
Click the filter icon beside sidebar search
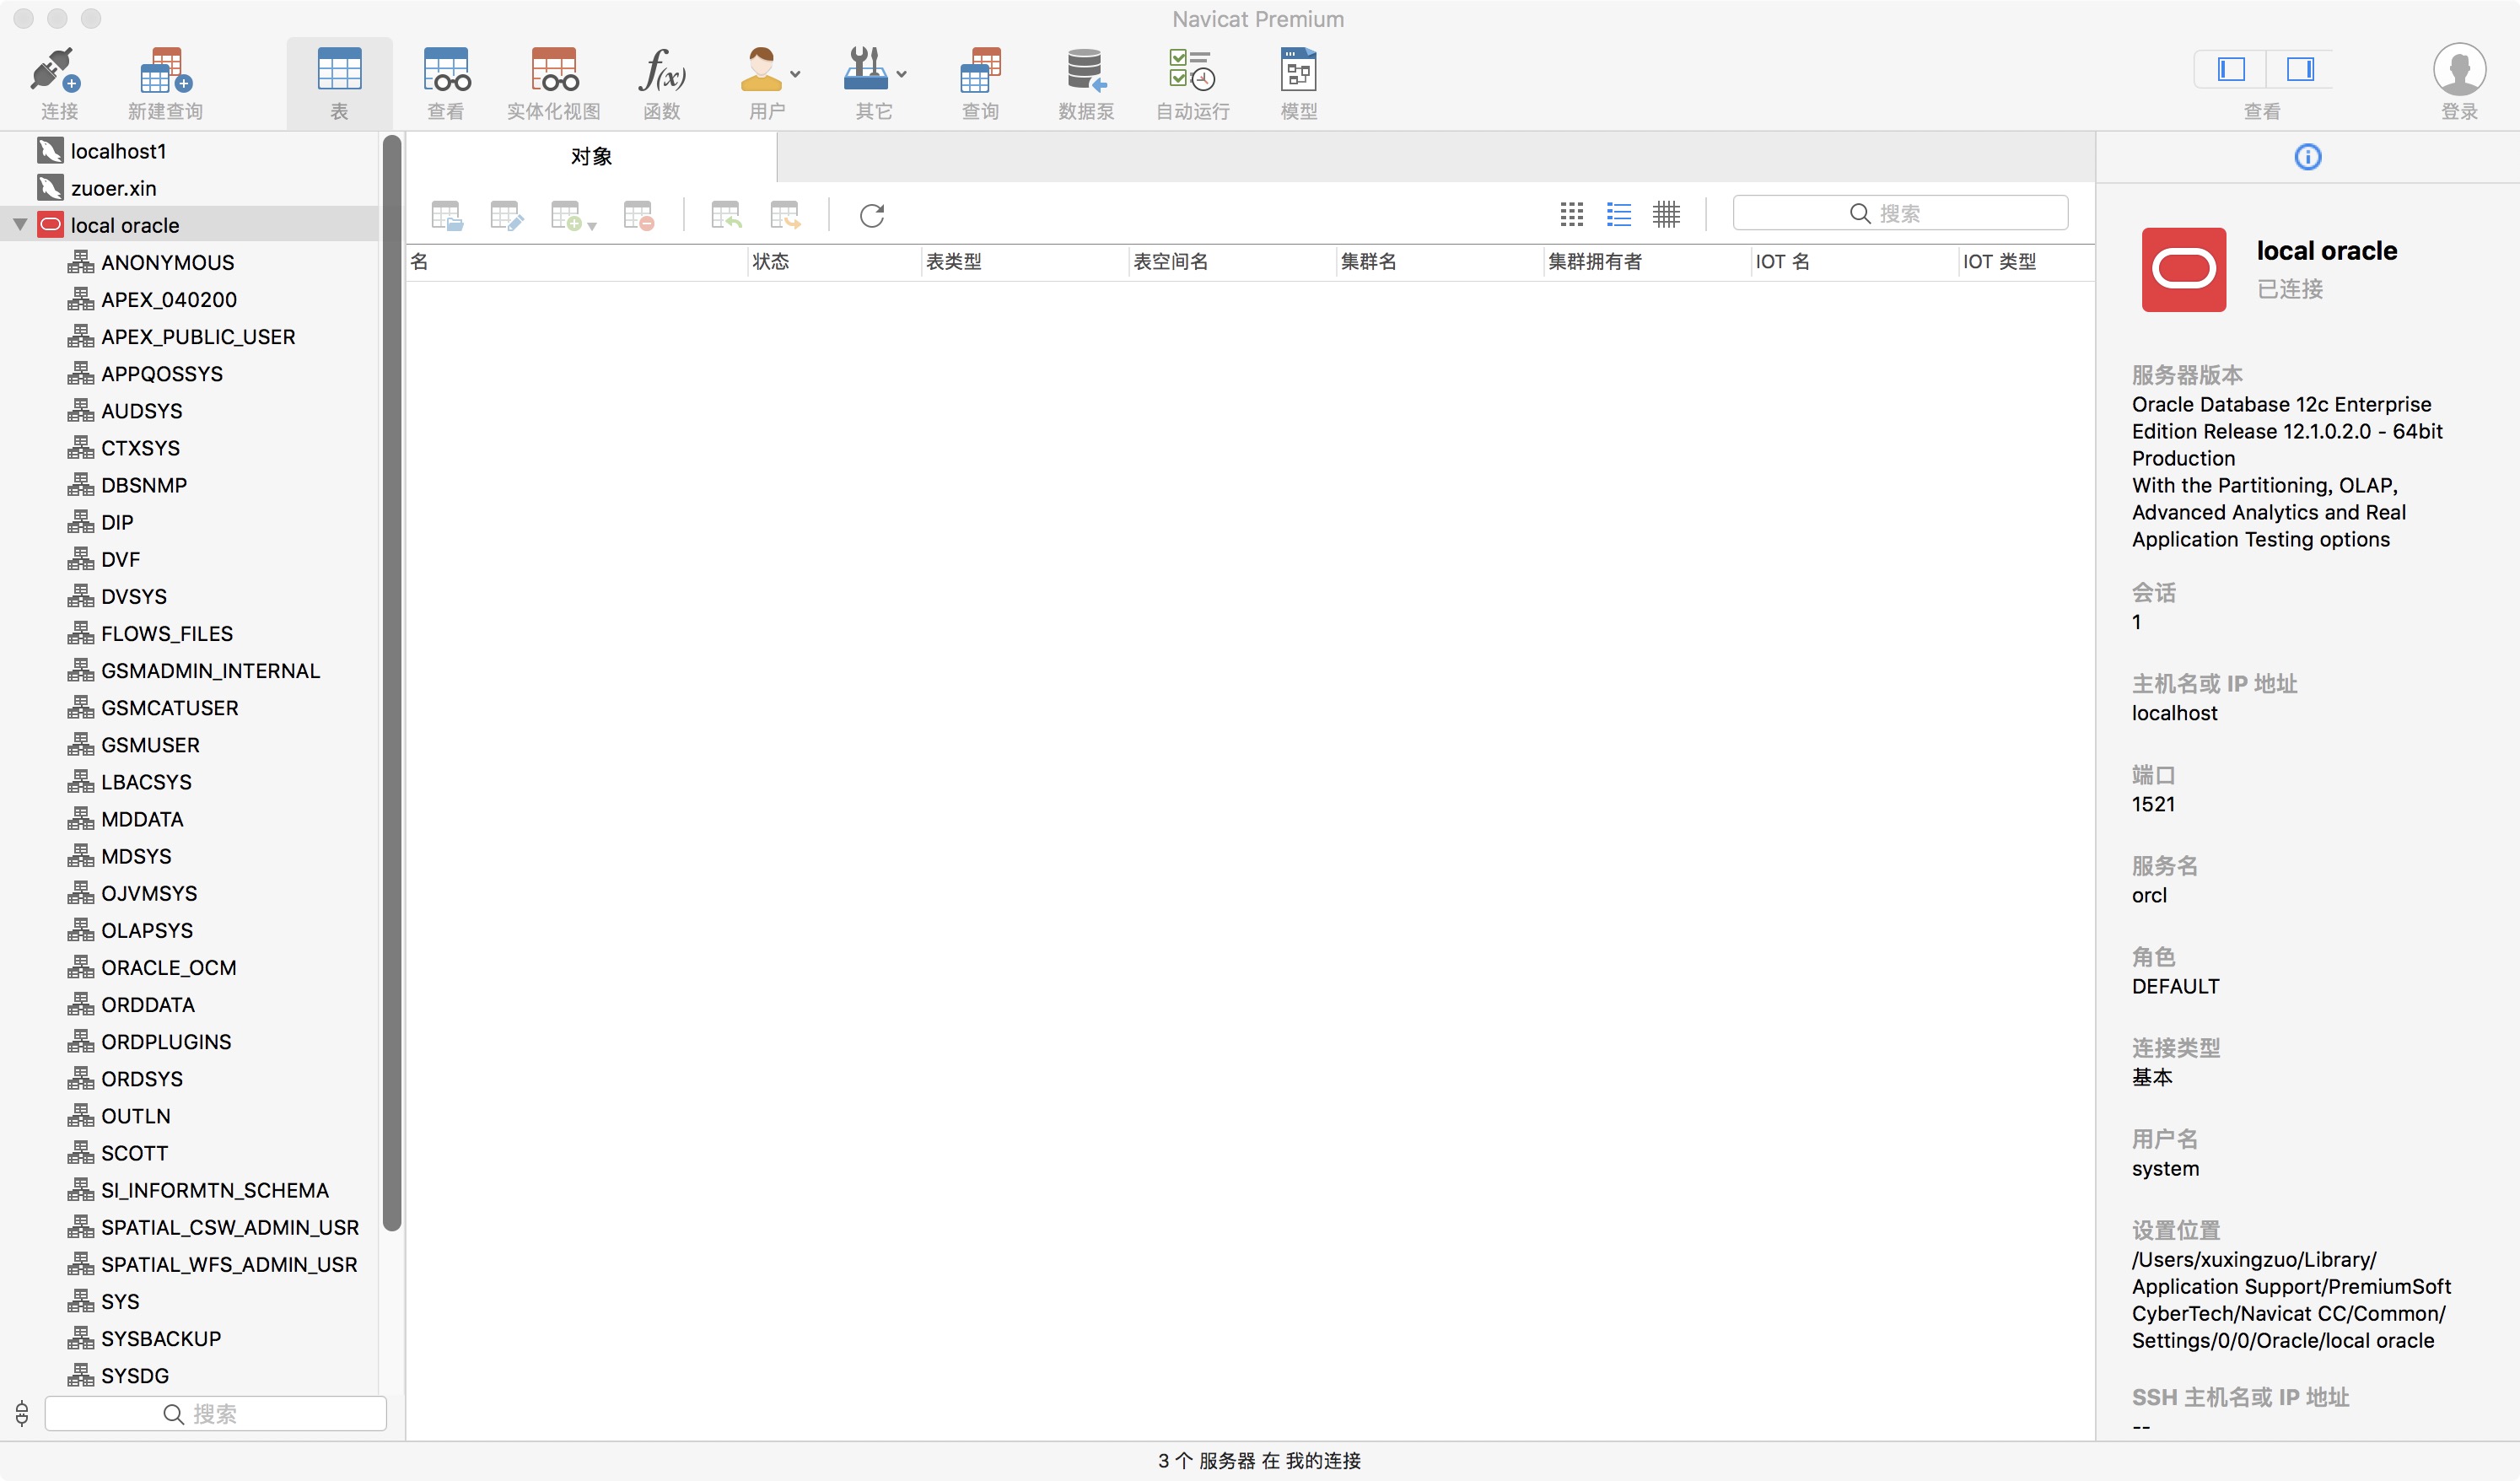coord(22,1413)
